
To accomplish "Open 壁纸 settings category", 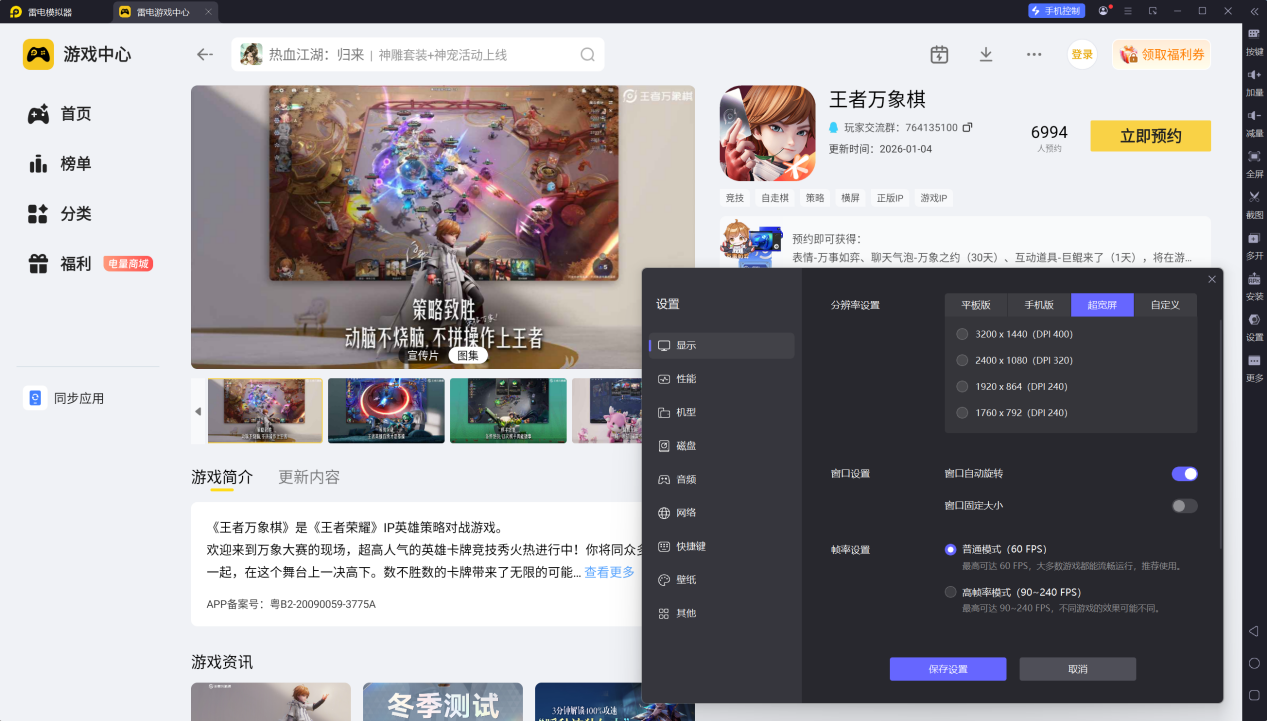I will [x=722, y=580].
